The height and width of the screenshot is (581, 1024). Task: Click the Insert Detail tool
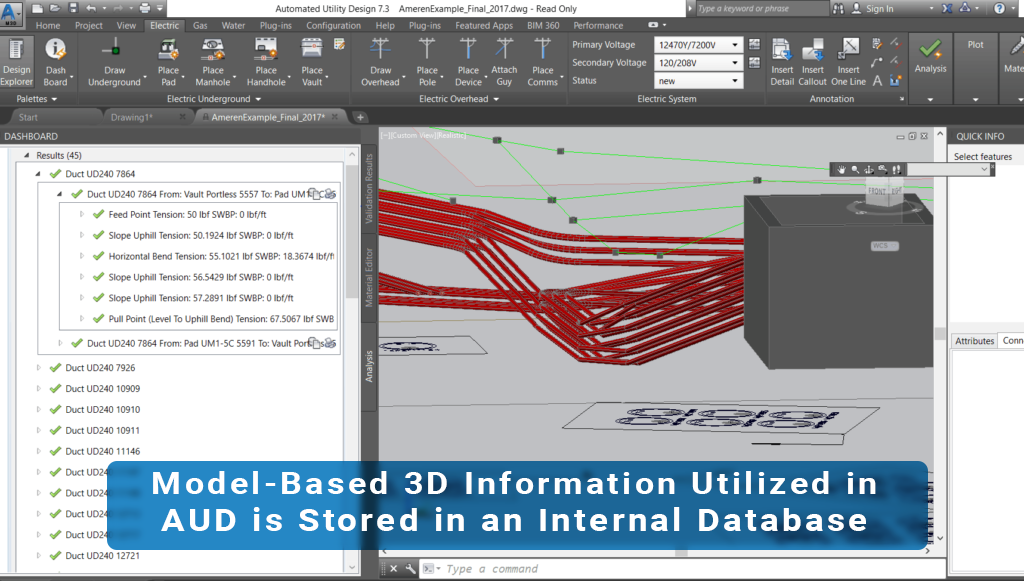(782, 63)
